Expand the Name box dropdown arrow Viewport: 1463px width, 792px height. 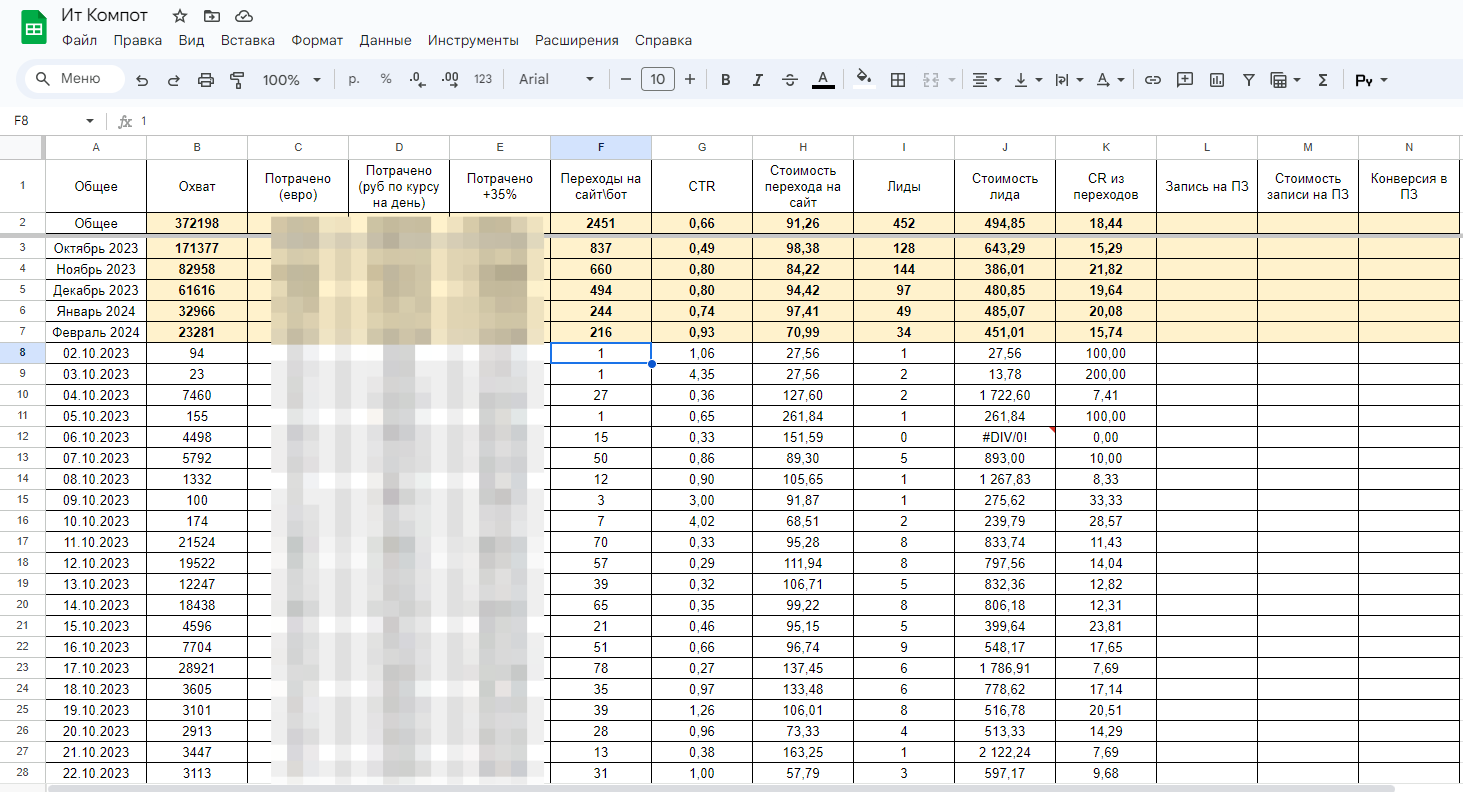90,121
